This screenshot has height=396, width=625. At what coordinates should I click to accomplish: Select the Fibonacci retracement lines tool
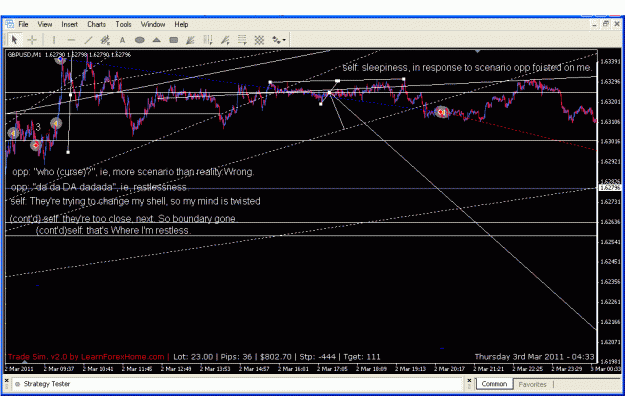click(x=242, y=40)
